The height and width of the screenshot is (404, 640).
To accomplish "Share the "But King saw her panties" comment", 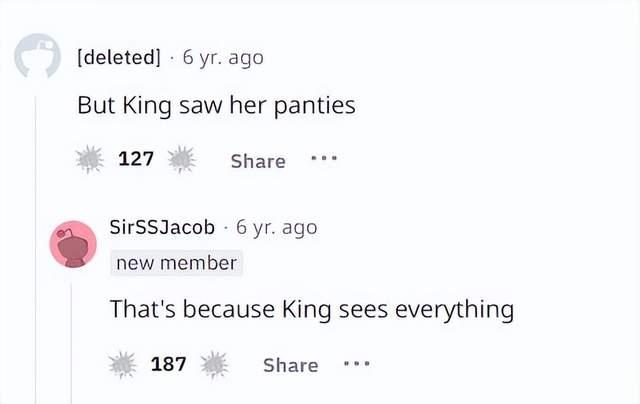I will coord(257,161).
